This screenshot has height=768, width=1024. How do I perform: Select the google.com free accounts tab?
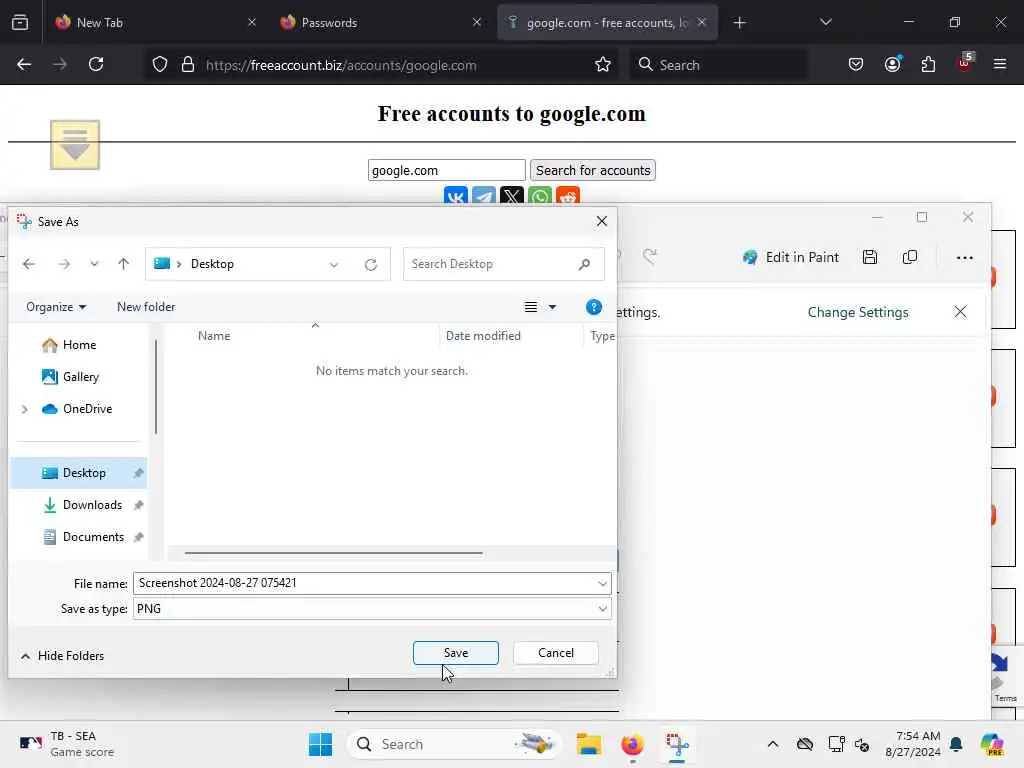607,22
